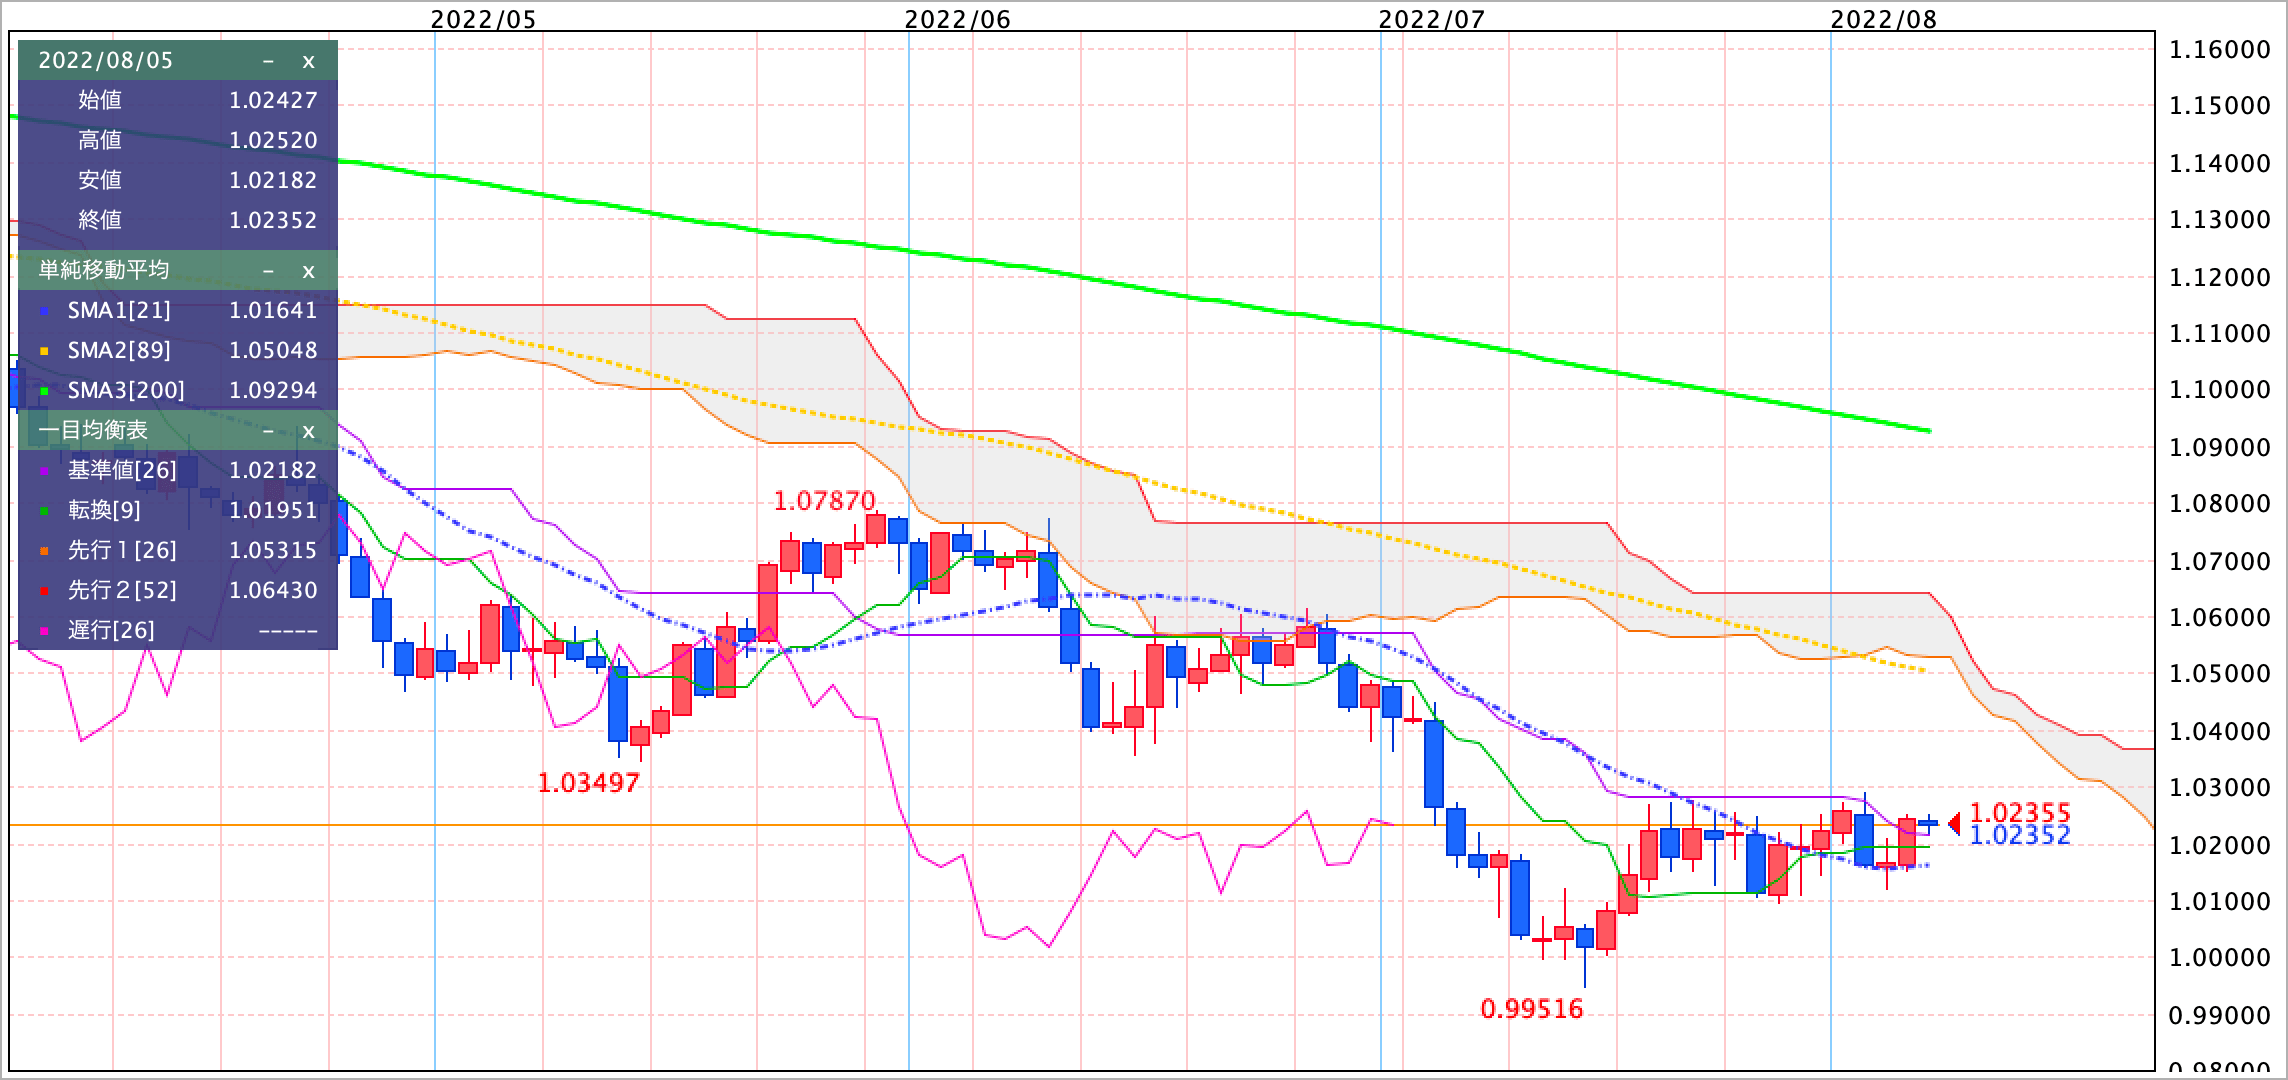Click the 1.03497 low price annotation
This screenshot has width=2288, height=1080.
589,783
